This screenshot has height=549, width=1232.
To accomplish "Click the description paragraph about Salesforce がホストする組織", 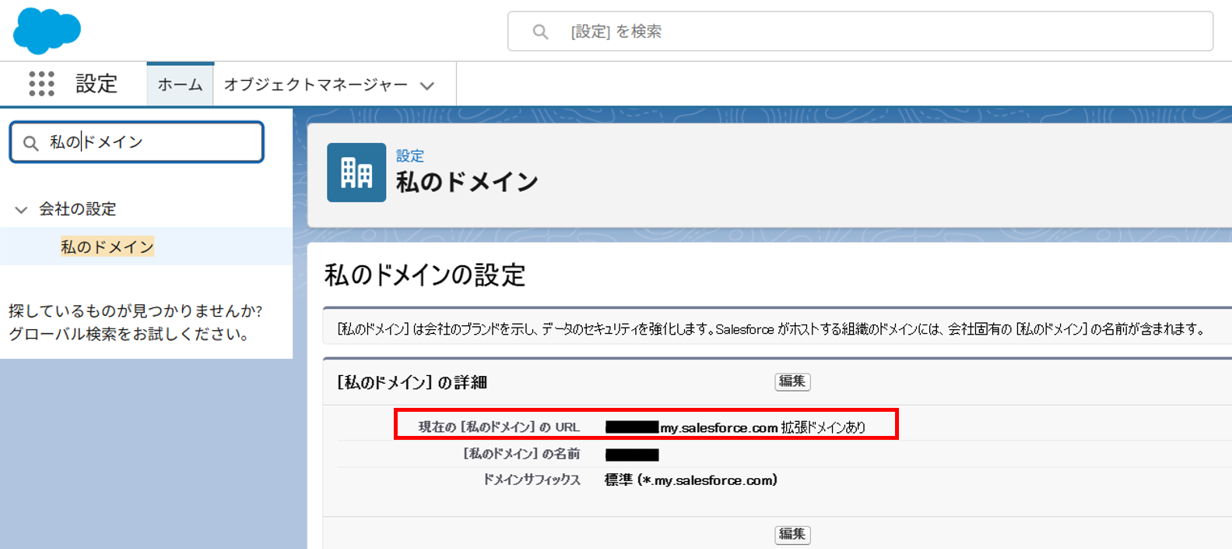I will coord(769,329).
